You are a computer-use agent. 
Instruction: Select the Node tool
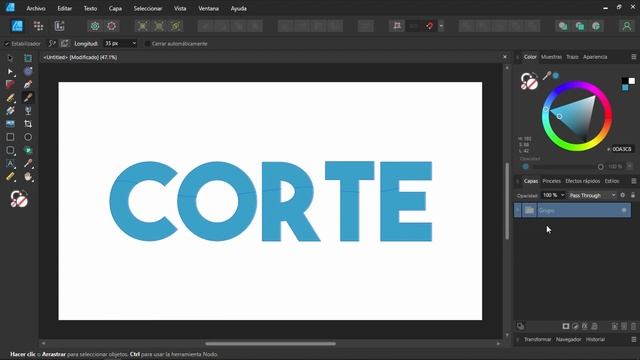click(x=10, y=71)
